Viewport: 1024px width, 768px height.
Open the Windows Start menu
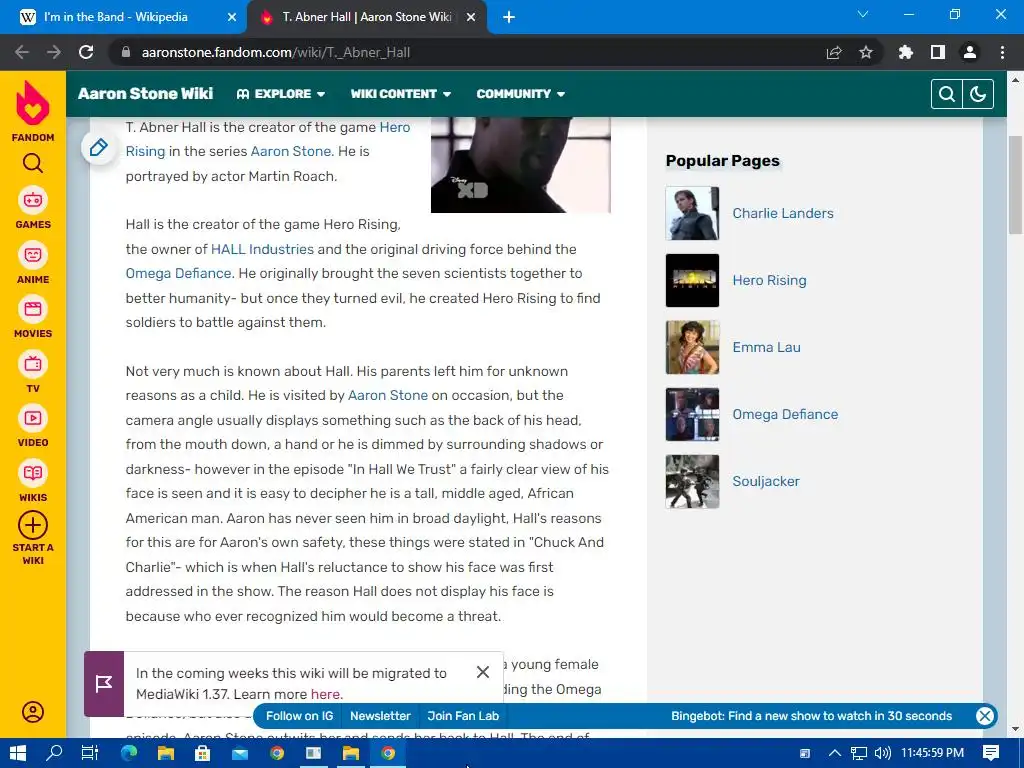pyautogui.click(x=18, y=753)
